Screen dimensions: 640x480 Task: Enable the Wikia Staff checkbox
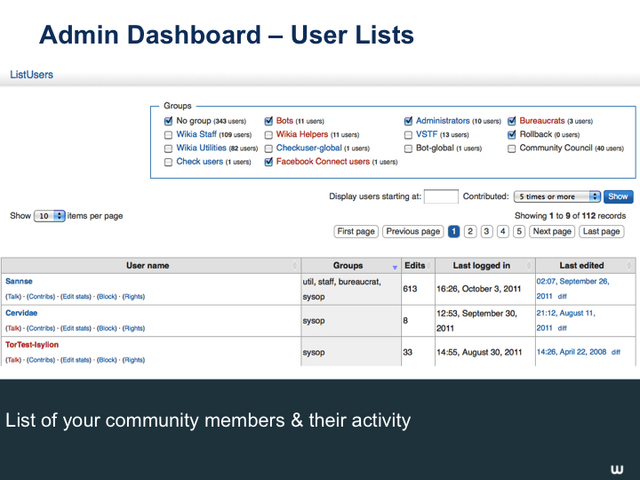[x=168, y=135]
